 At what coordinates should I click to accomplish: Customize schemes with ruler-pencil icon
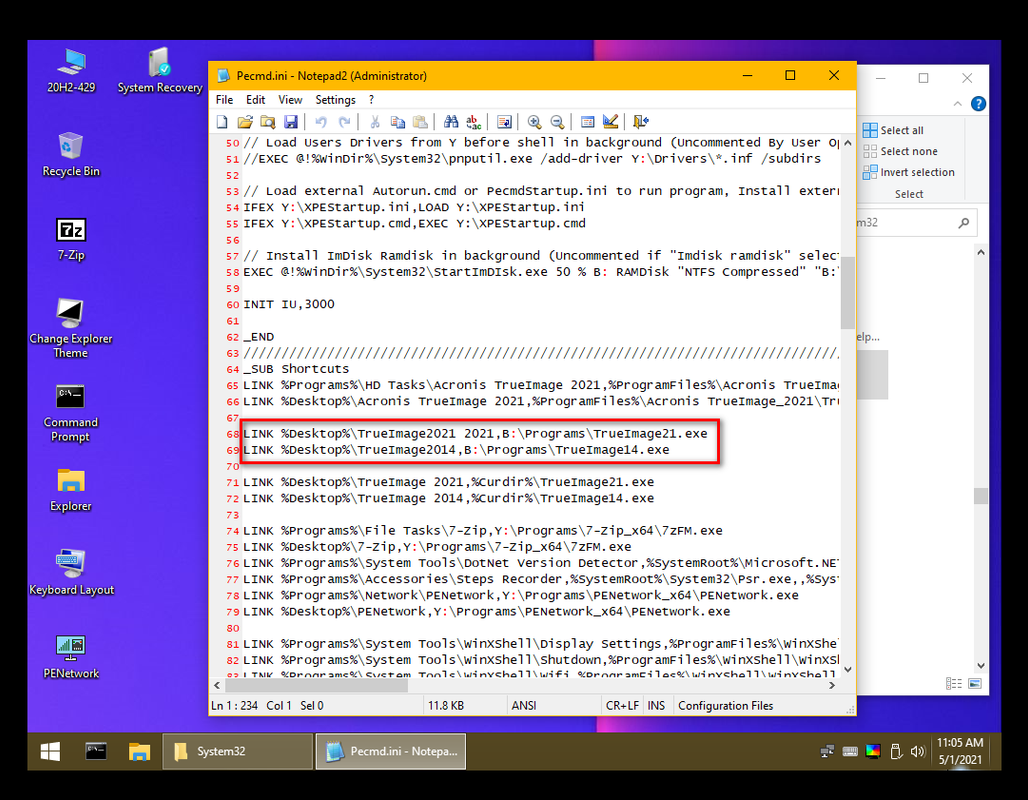click(610, 122)
